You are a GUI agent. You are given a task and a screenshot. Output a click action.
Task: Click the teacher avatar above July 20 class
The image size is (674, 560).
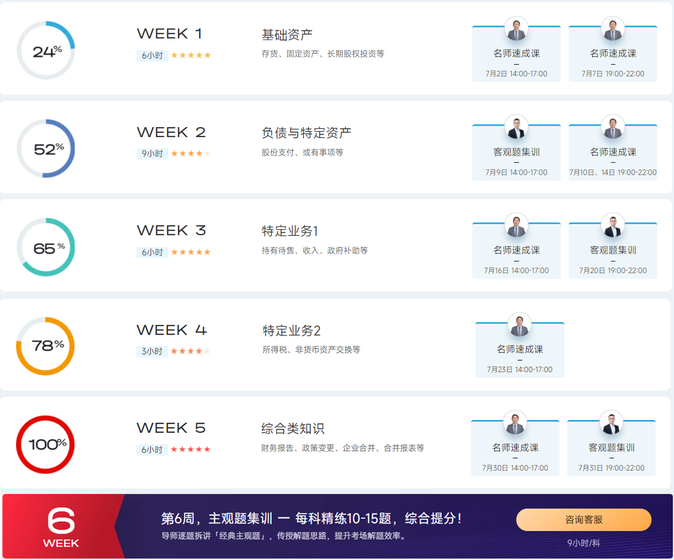pyautogui.click(x=613, y=226)
